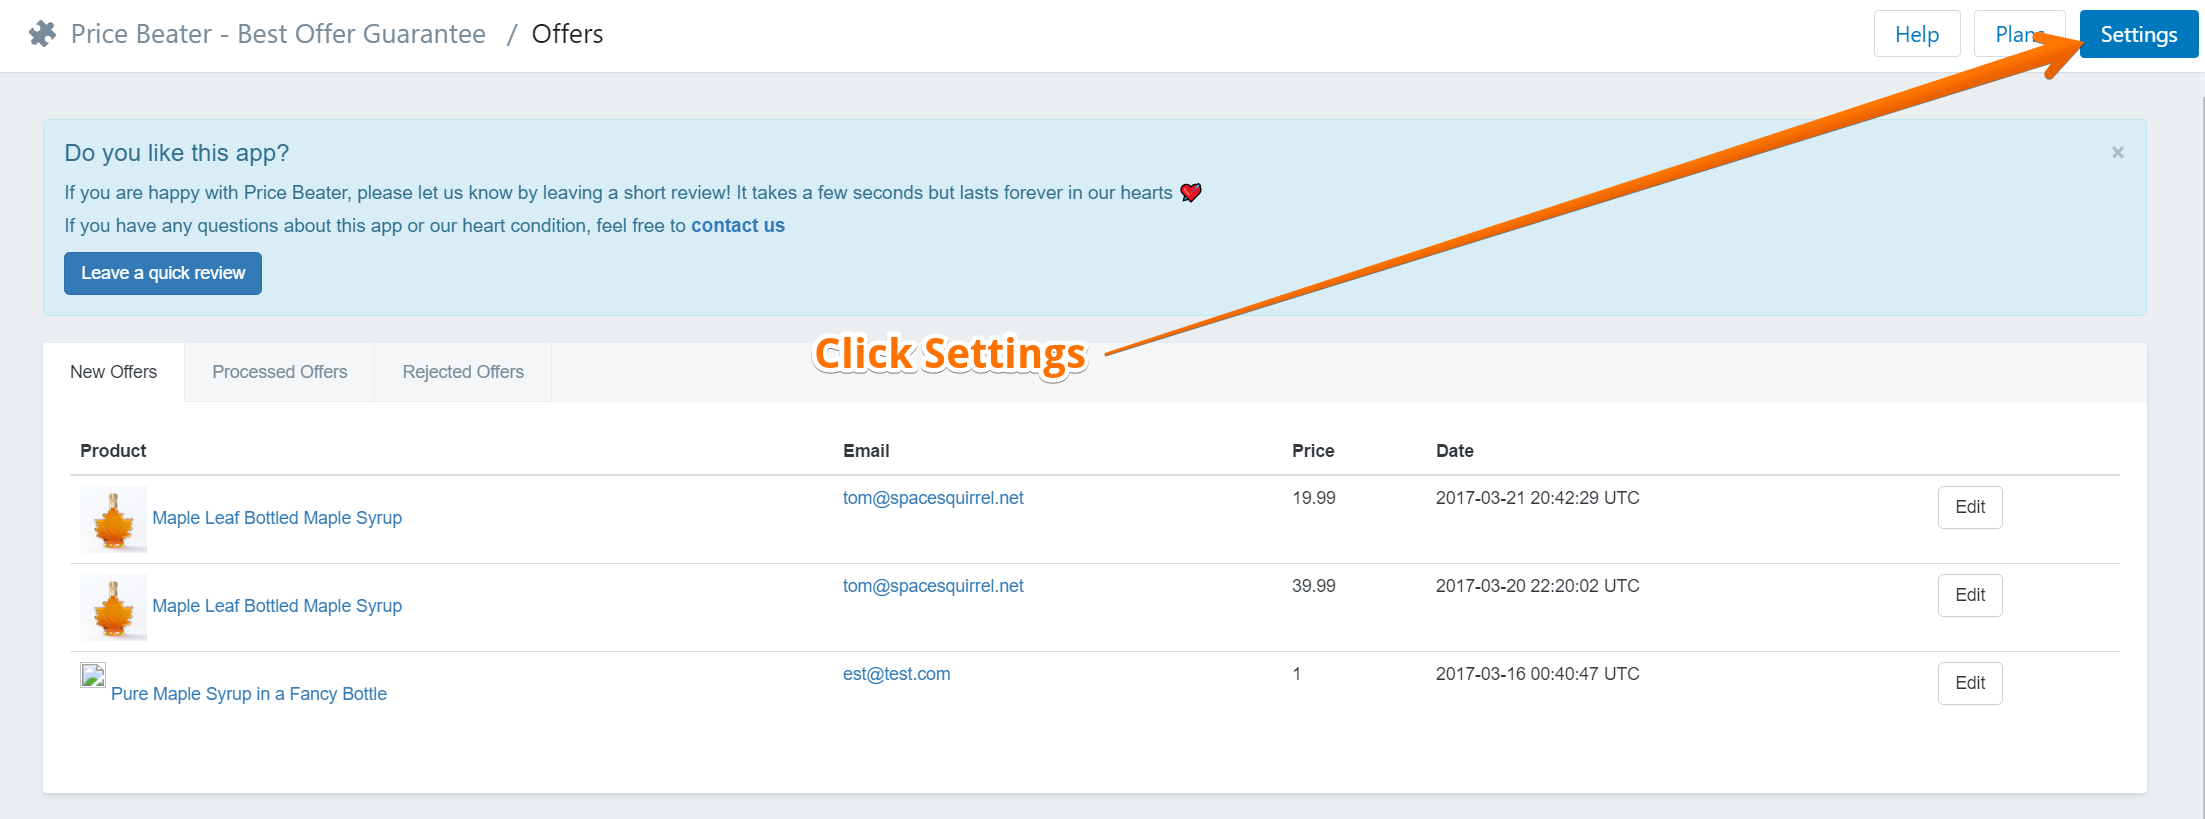Edit the offer from est@test.com

click(1970, 683)
